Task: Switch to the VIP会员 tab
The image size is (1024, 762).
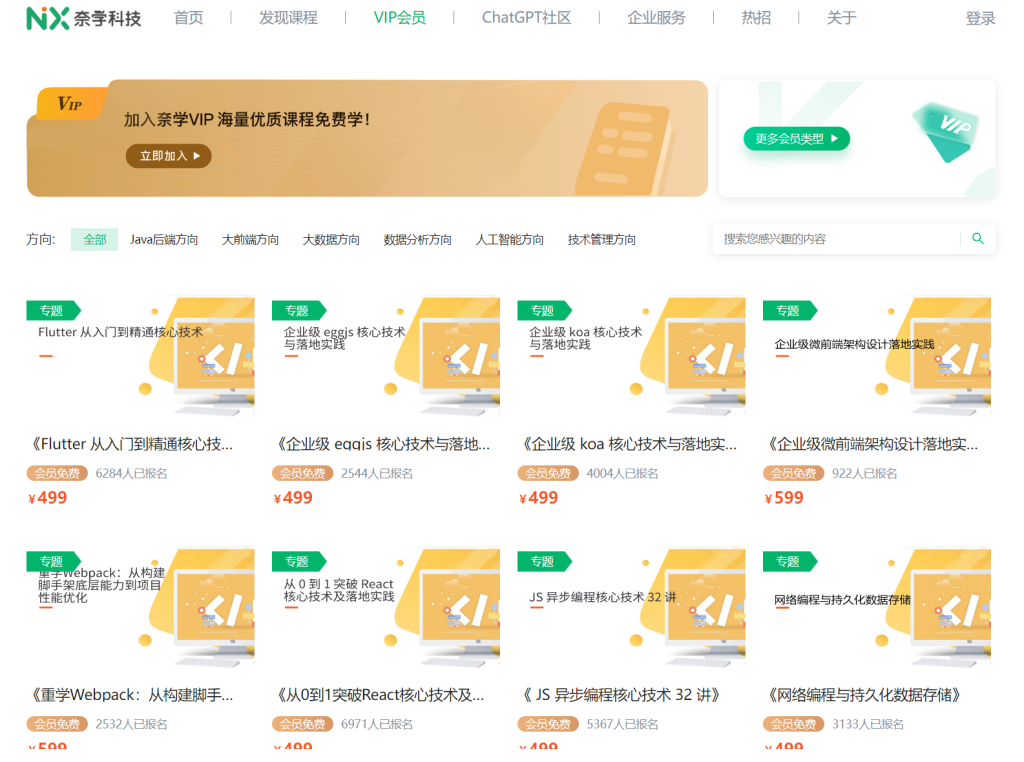Action: pos(398,17)
